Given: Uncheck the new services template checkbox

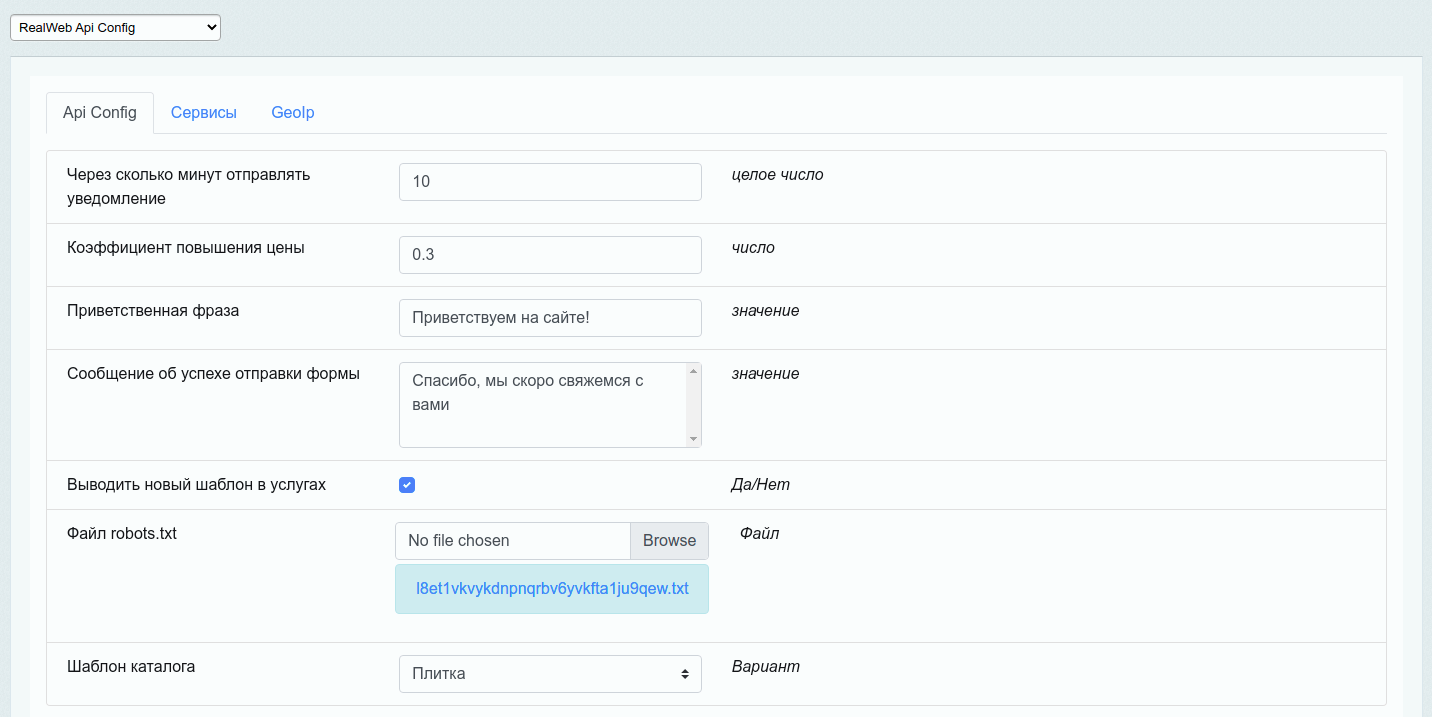Looking at the screenshot, I should pyautogui.click(x=407, y=486).
